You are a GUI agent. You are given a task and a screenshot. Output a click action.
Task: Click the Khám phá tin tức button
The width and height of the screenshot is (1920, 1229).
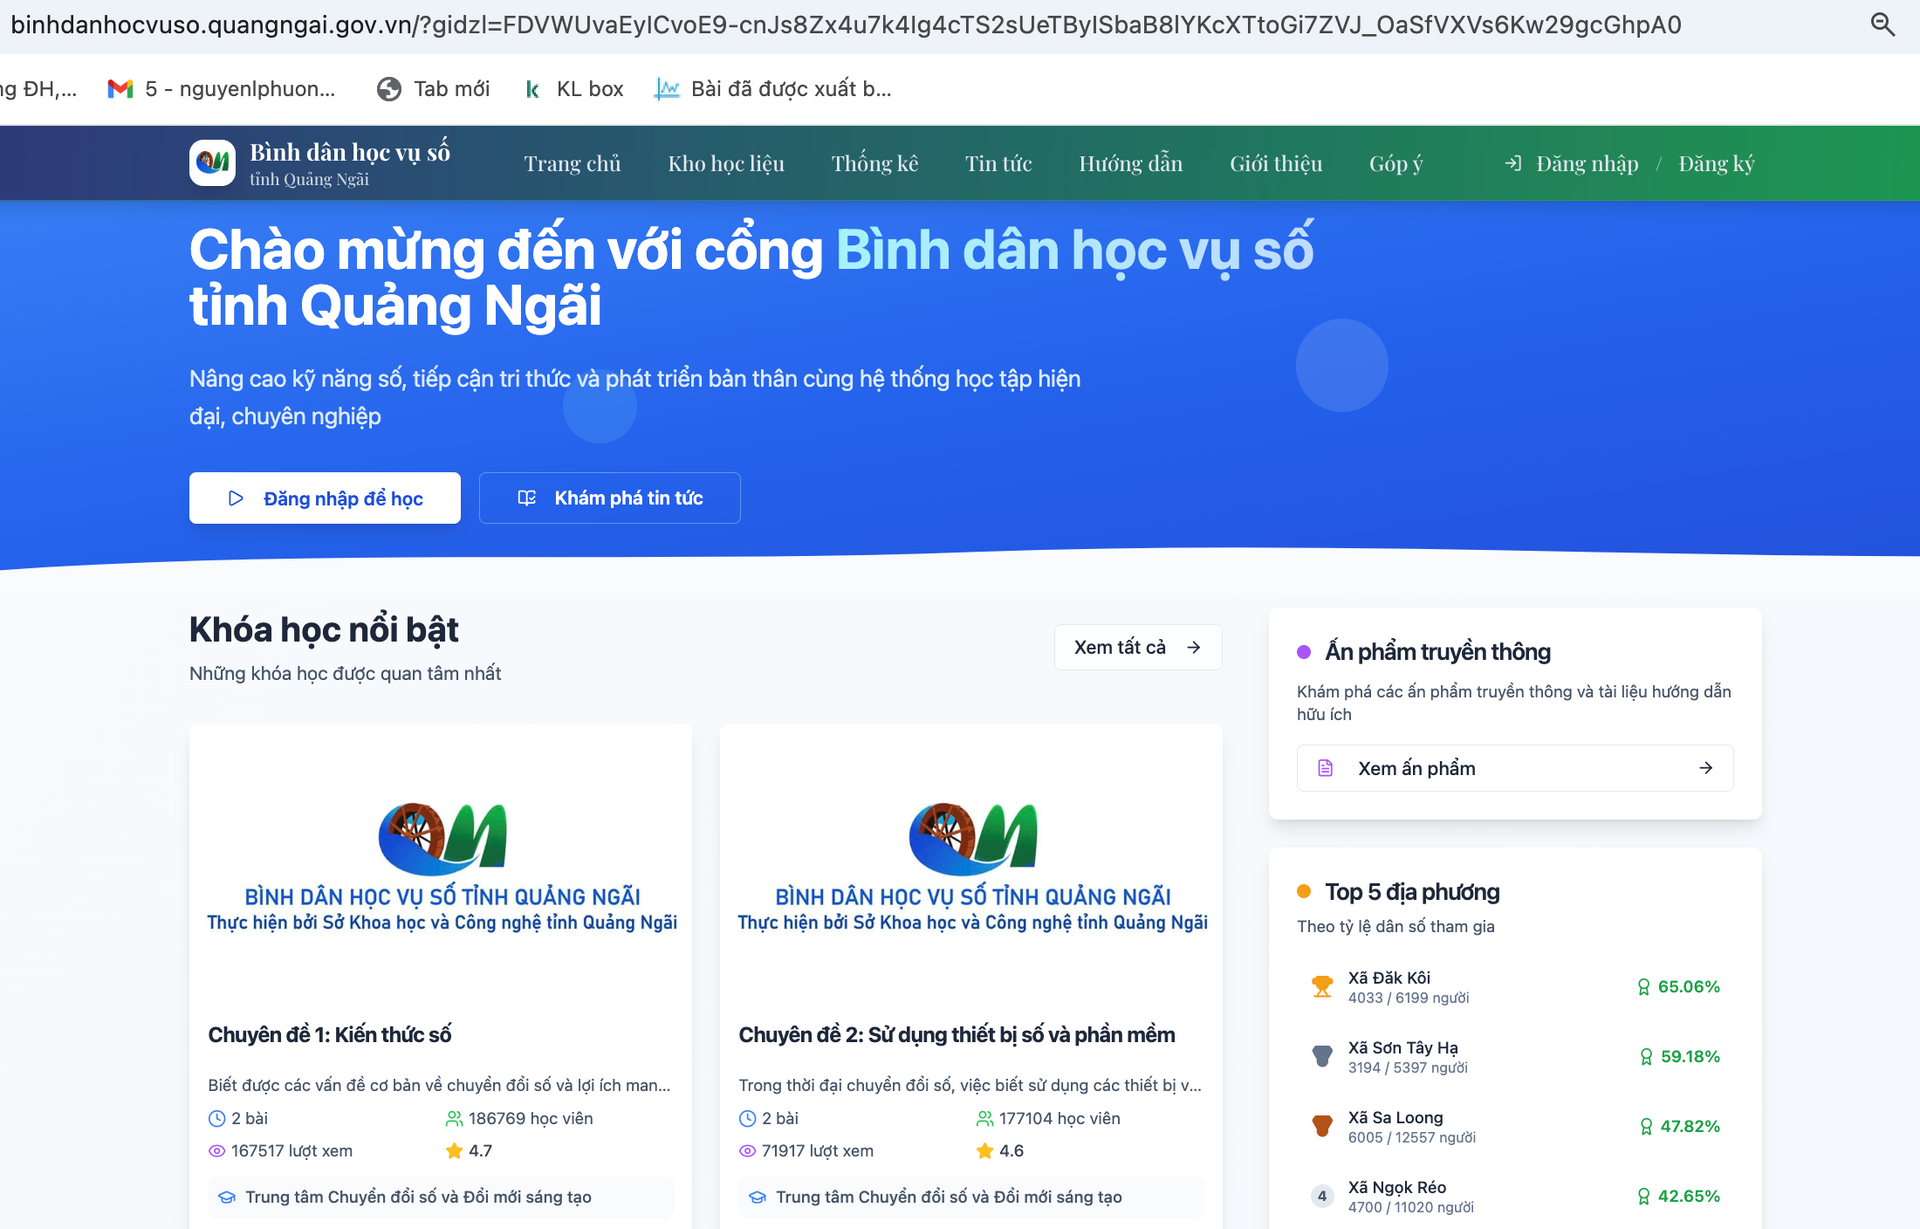(x=609, y=498)
